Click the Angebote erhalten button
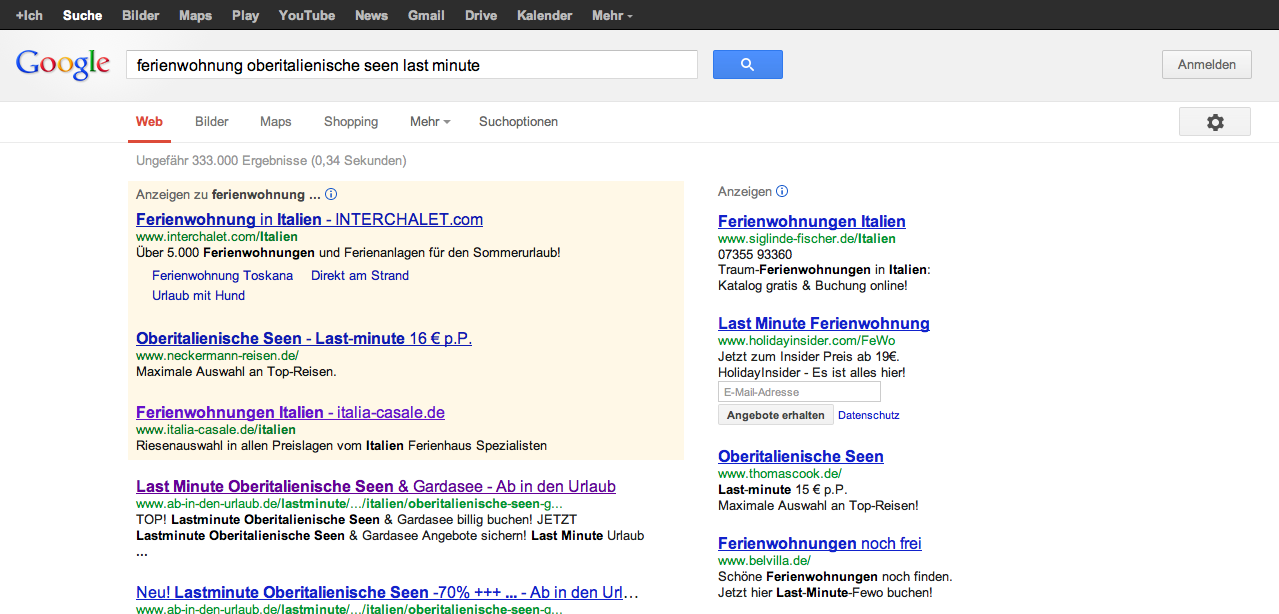Screen dimensions: 1279x614 point(775,415)
